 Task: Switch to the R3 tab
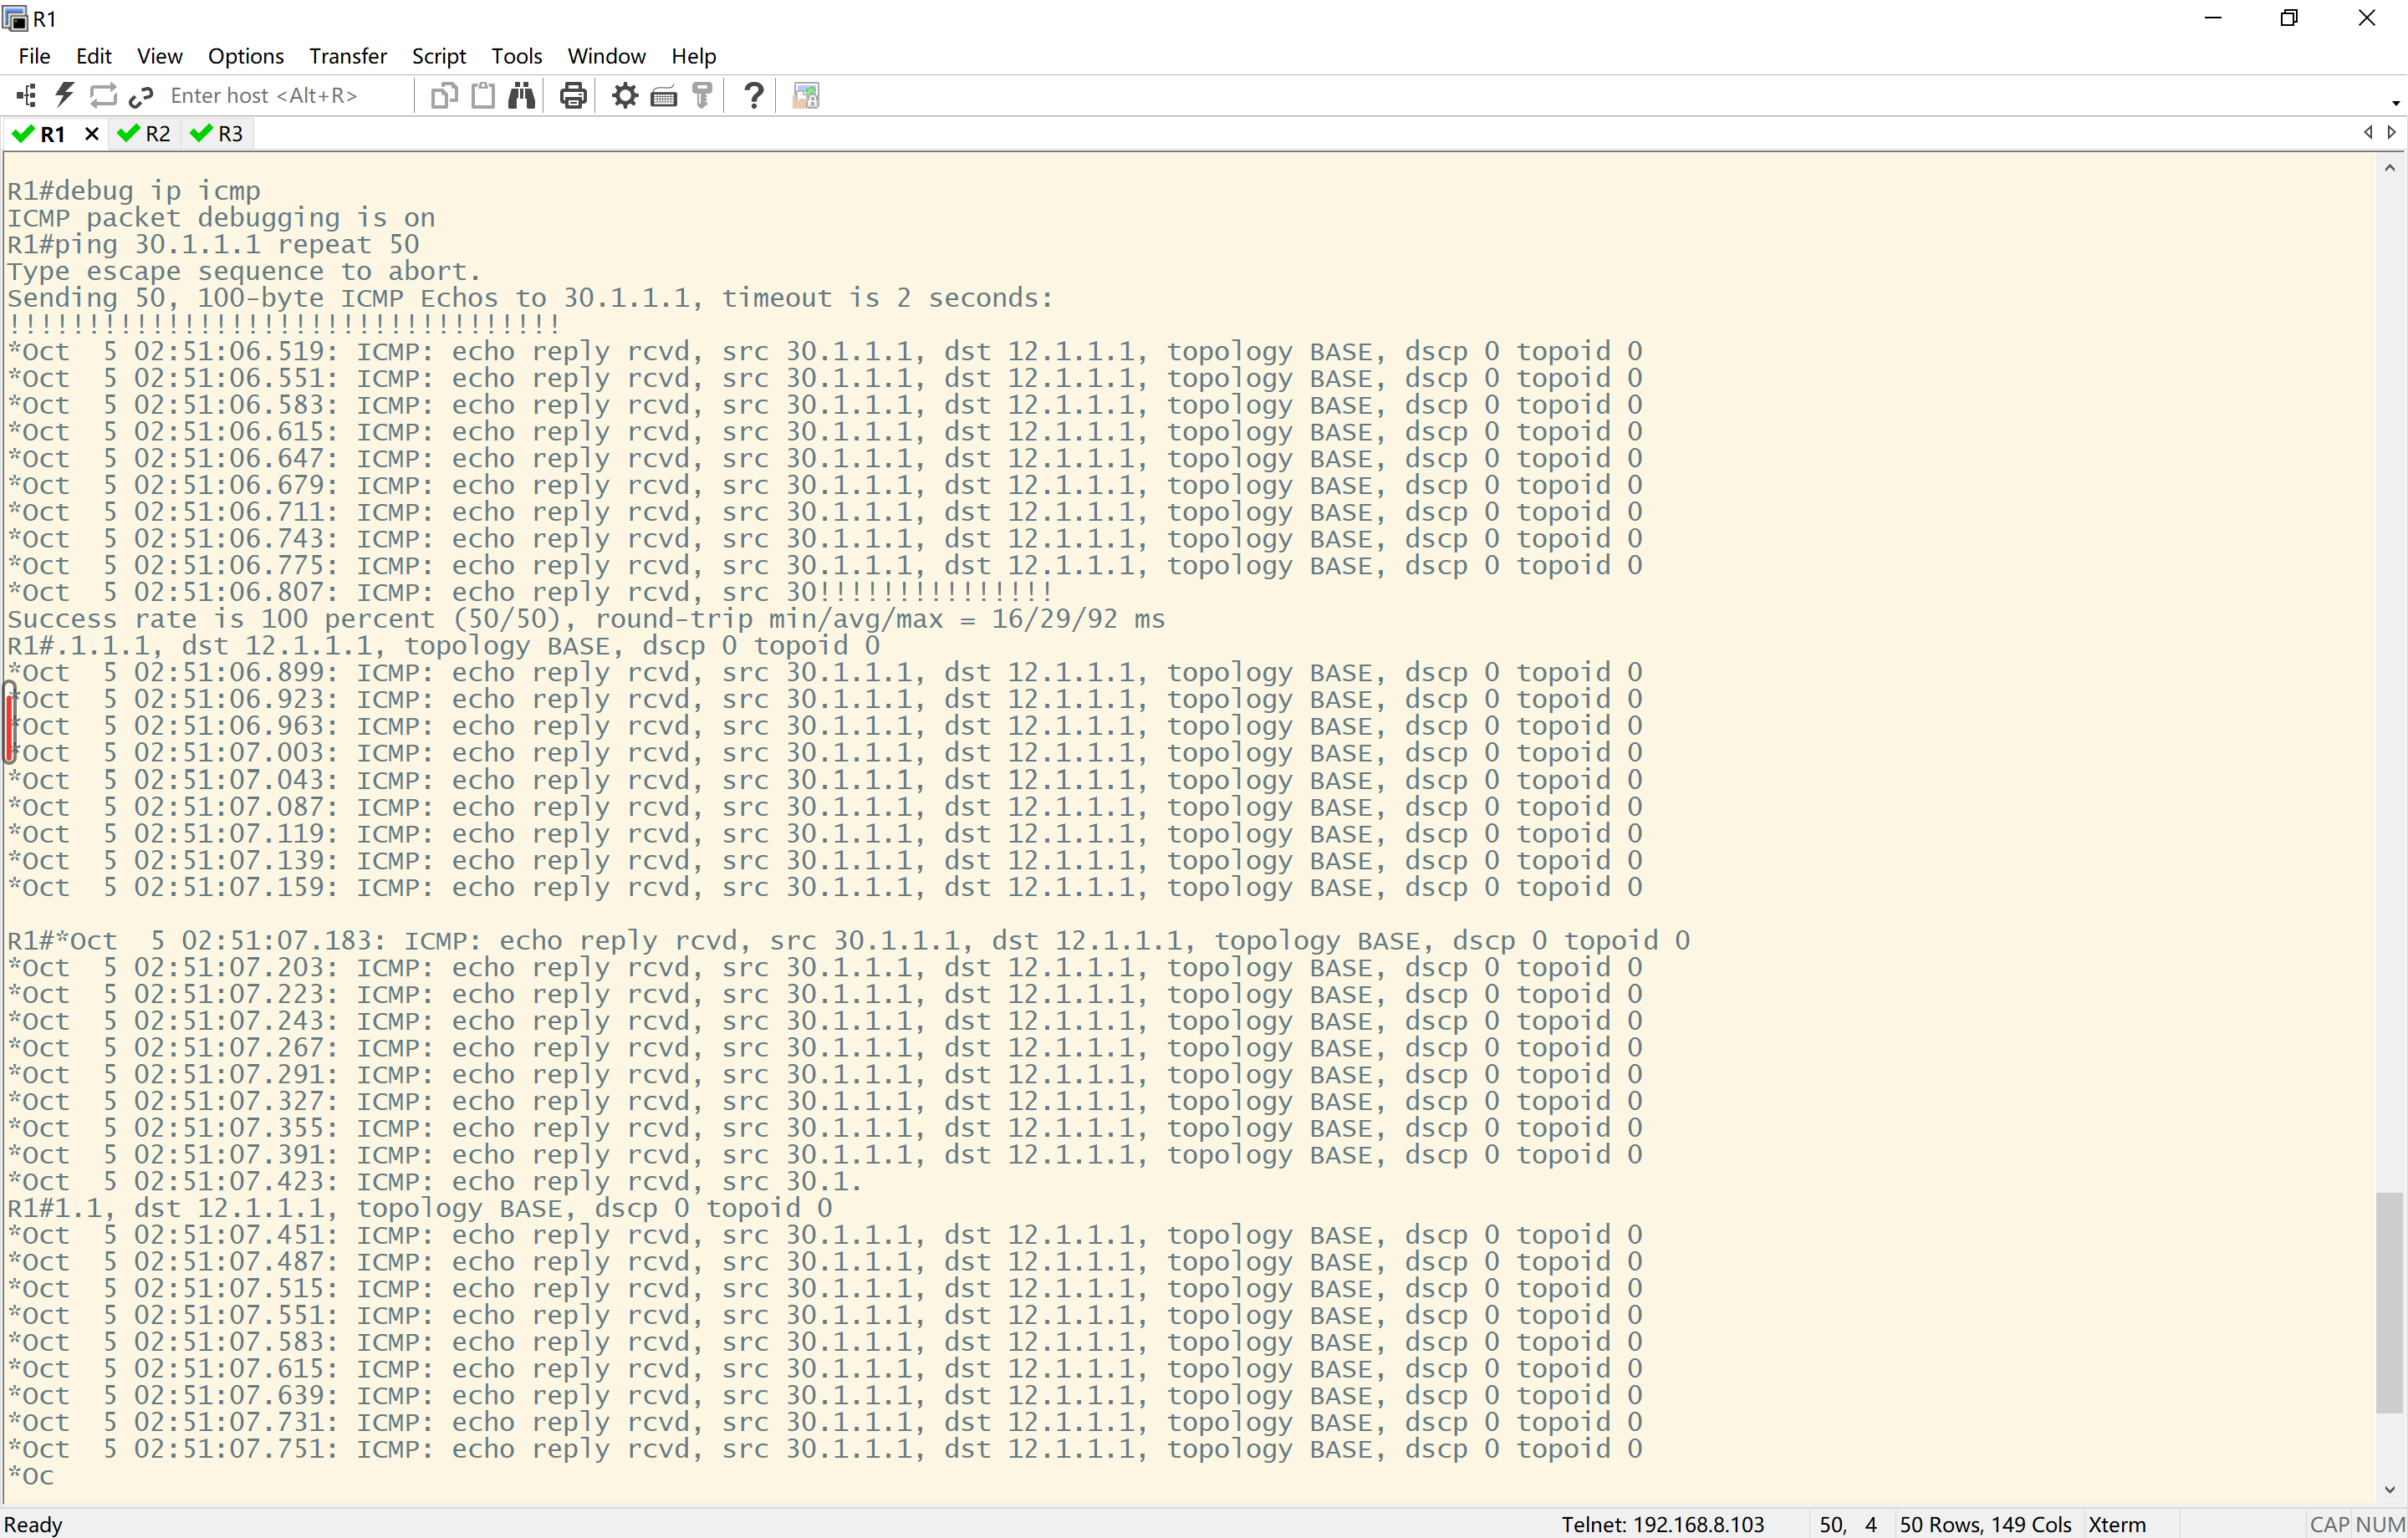point(218,134)
